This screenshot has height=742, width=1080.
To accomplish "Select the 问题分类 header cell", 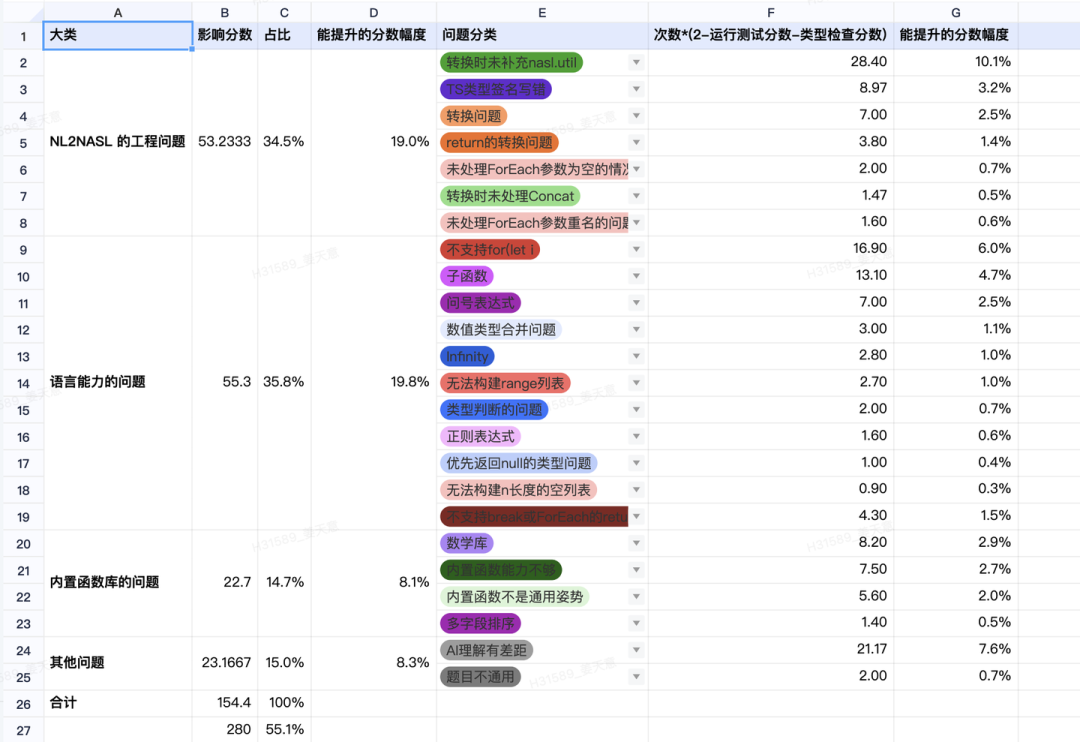I will 541,35.
